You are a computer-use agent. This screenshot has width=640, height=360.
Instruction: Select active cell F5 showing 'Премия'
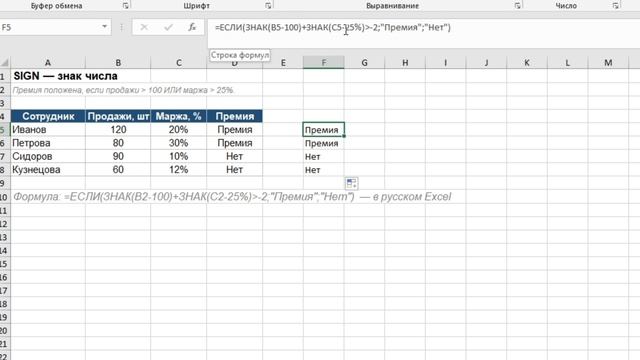324,129
